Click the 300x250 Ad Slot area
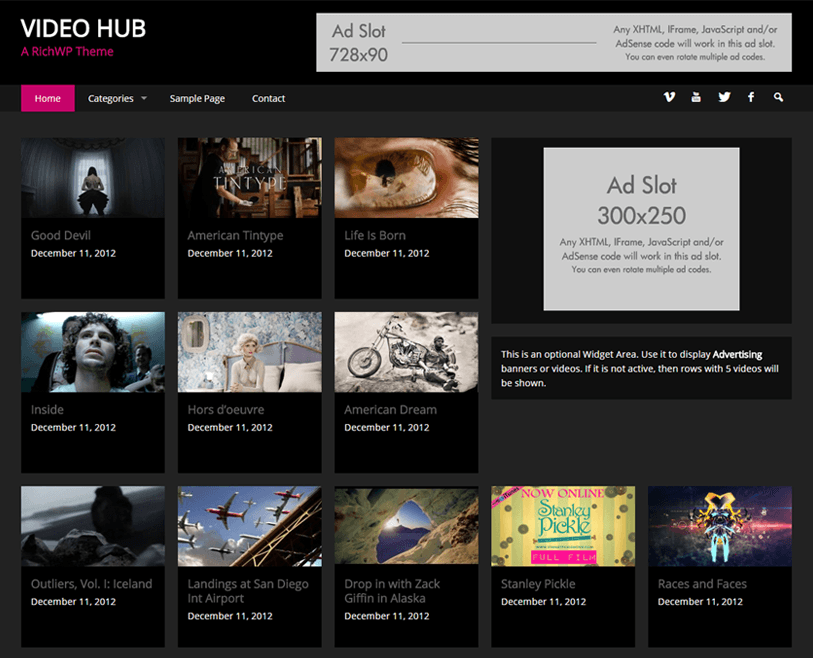Screen dimensions: 813x658 coord(641,225)
